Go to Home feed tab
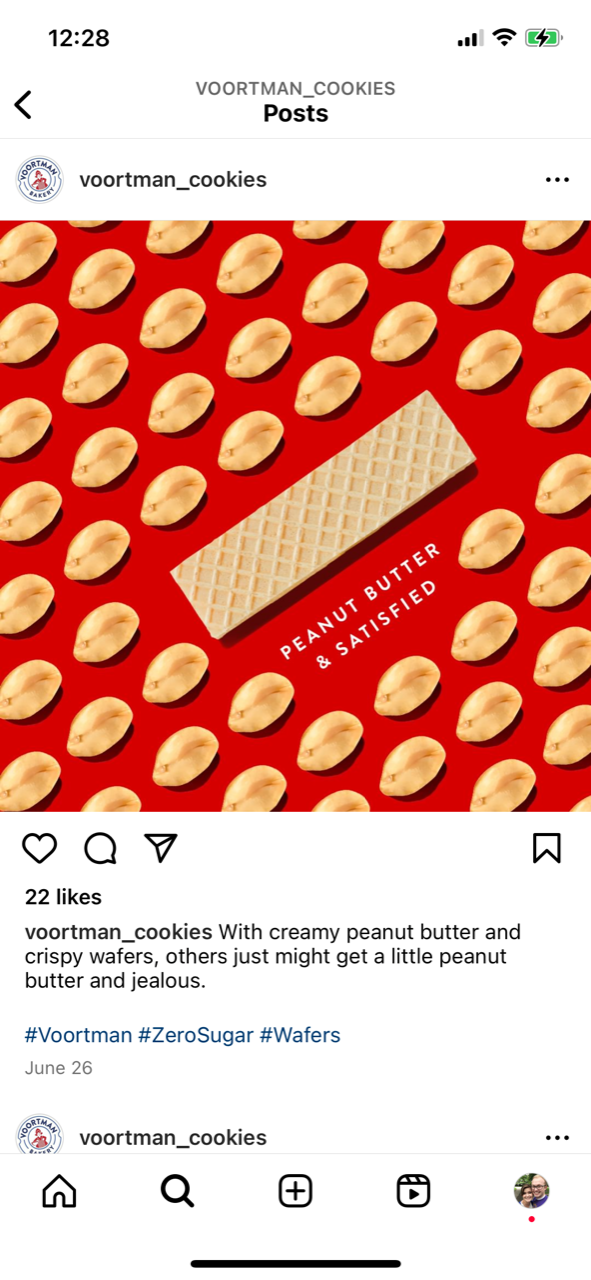Viewport: 591px width, 1280px height. (x=59, y=1191)
